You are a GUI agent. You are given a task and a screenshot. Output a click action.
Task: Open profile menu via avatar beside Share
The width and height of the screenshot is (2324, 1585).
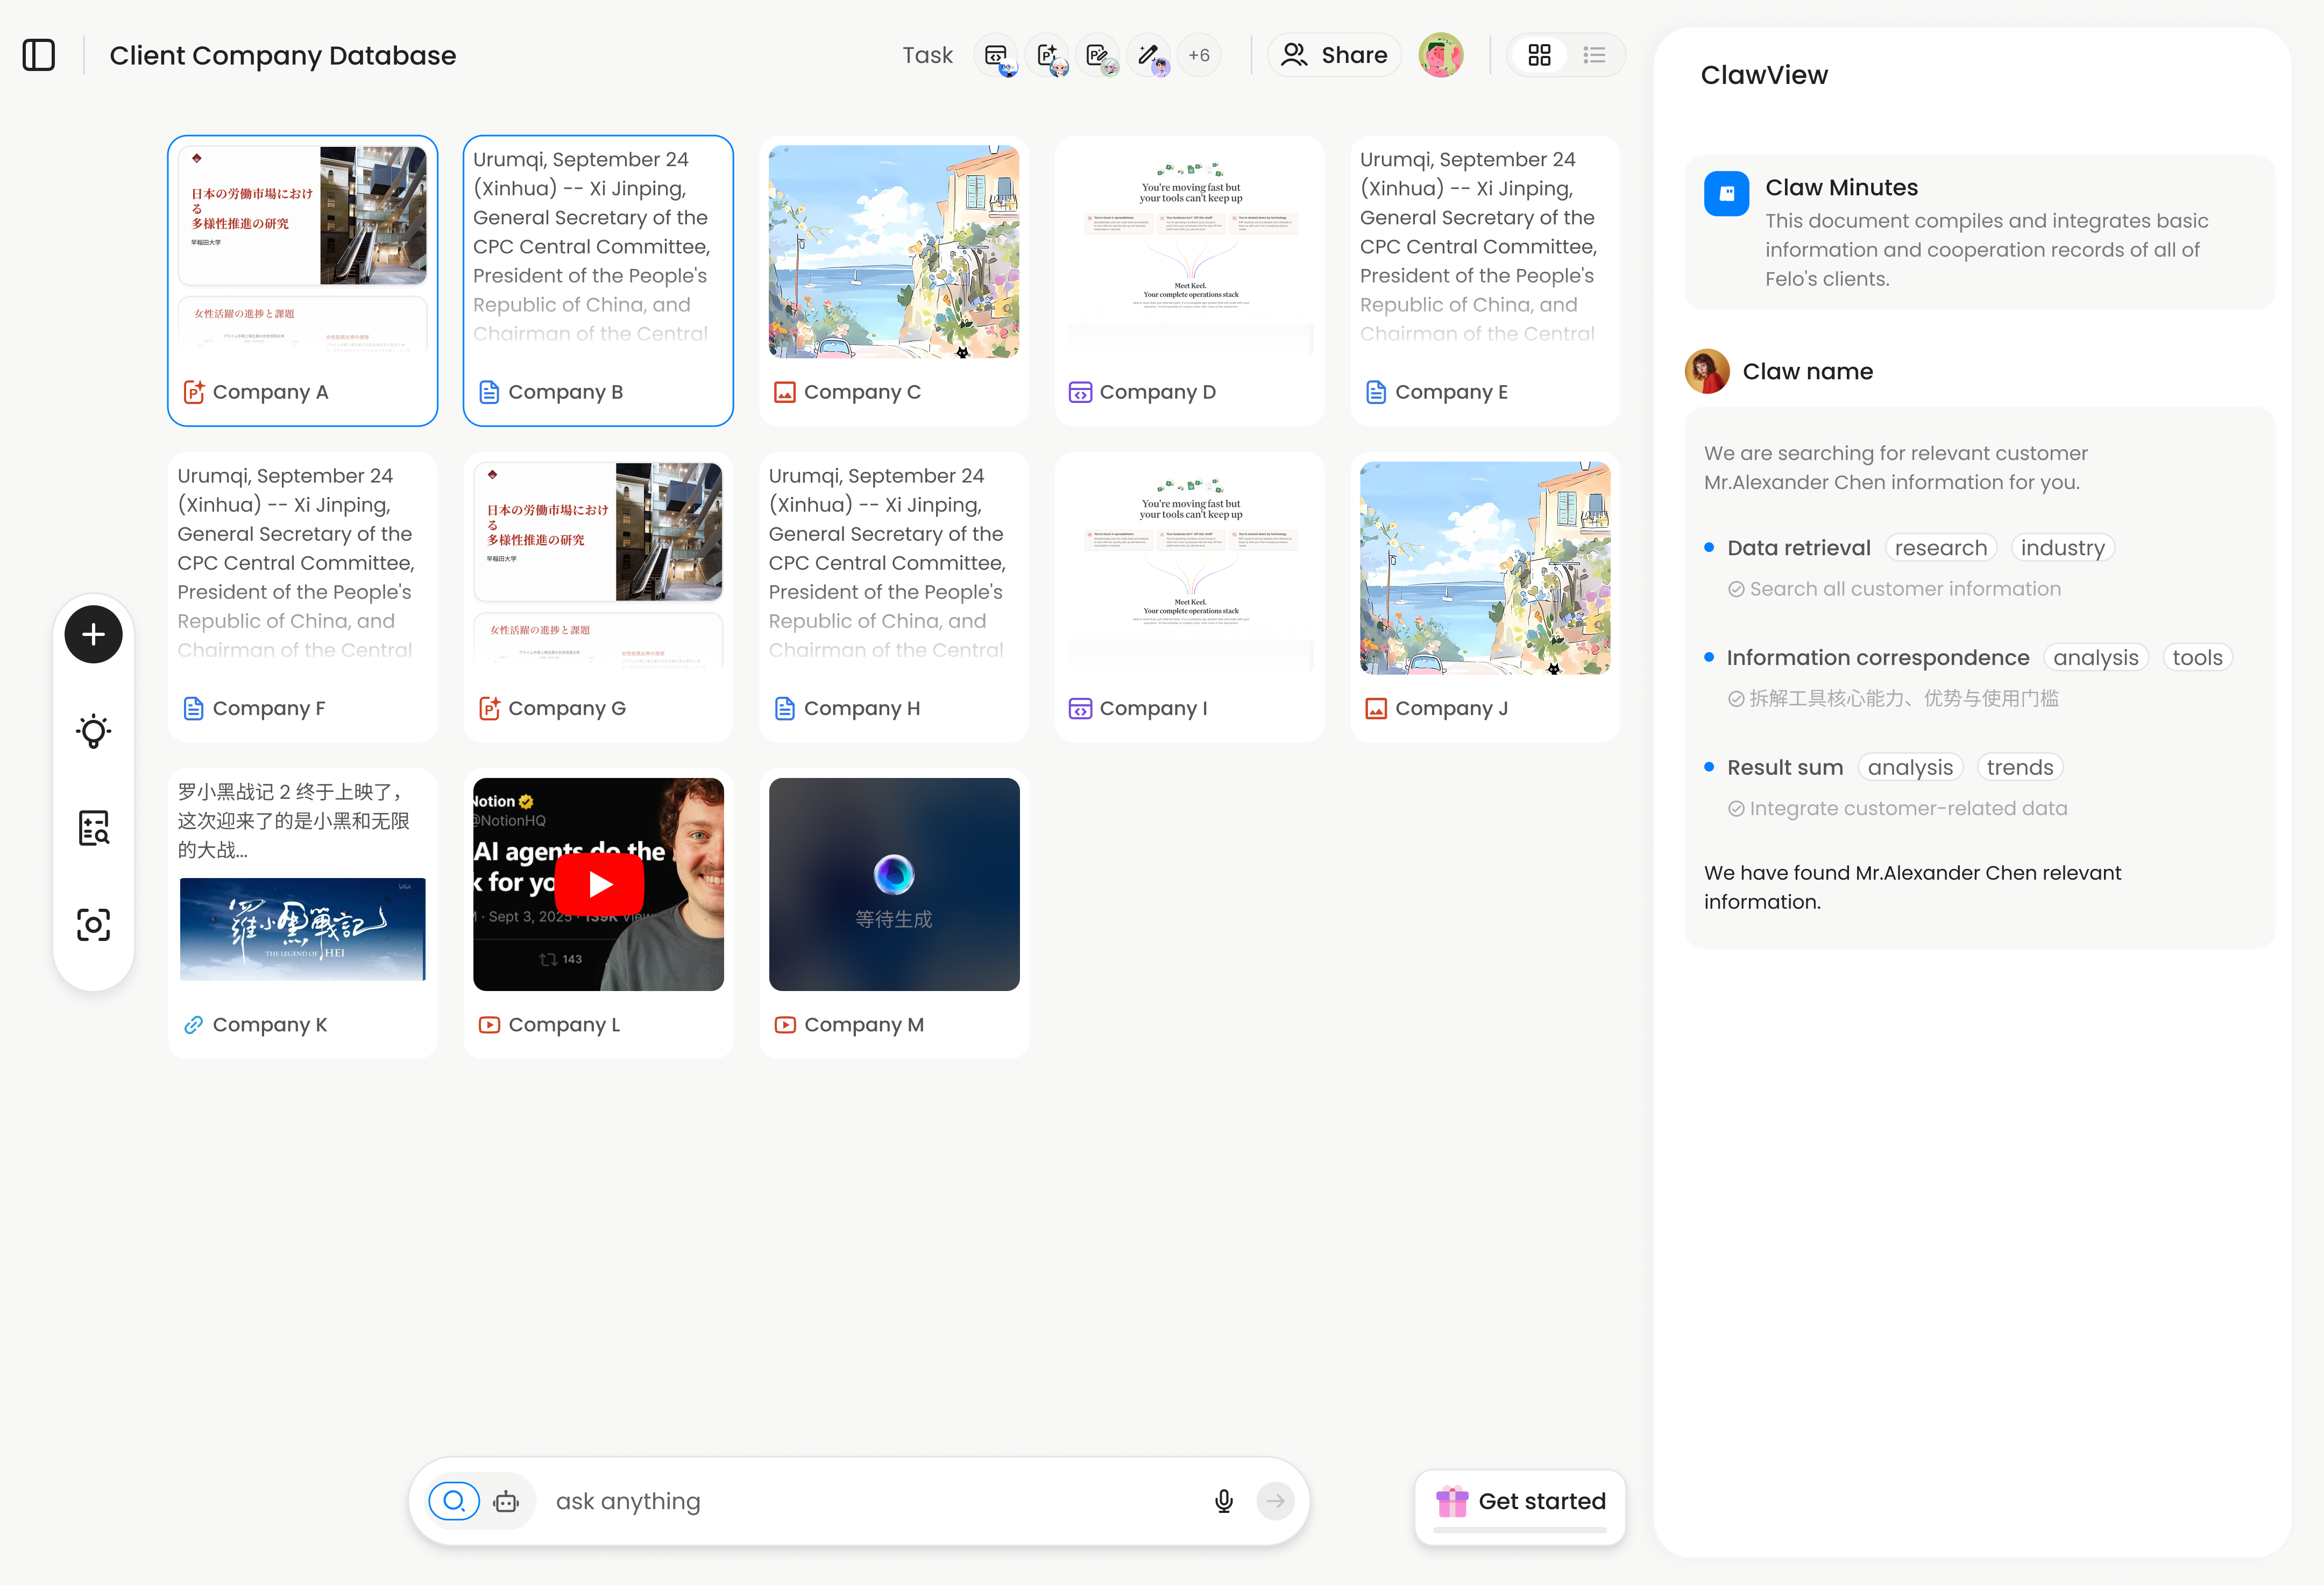pyautogui.click(x=1440, y=55)
